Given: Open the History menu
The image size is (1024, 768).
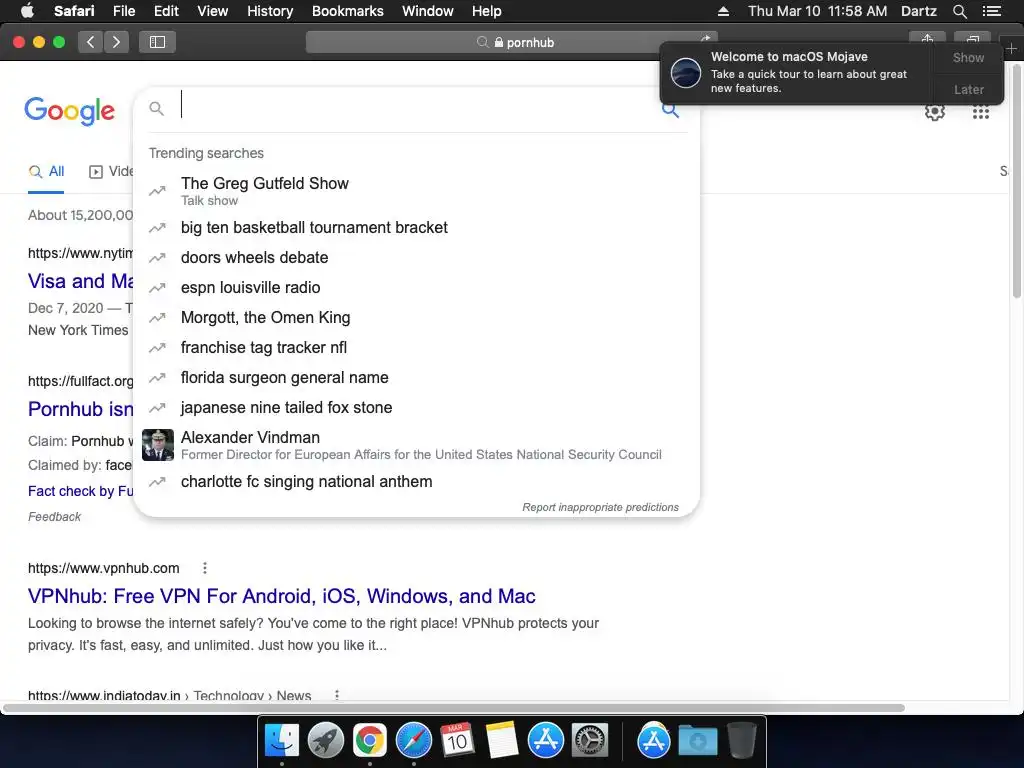Looking at the screenshot, I should pyautogui.click(x=270, y=11).
